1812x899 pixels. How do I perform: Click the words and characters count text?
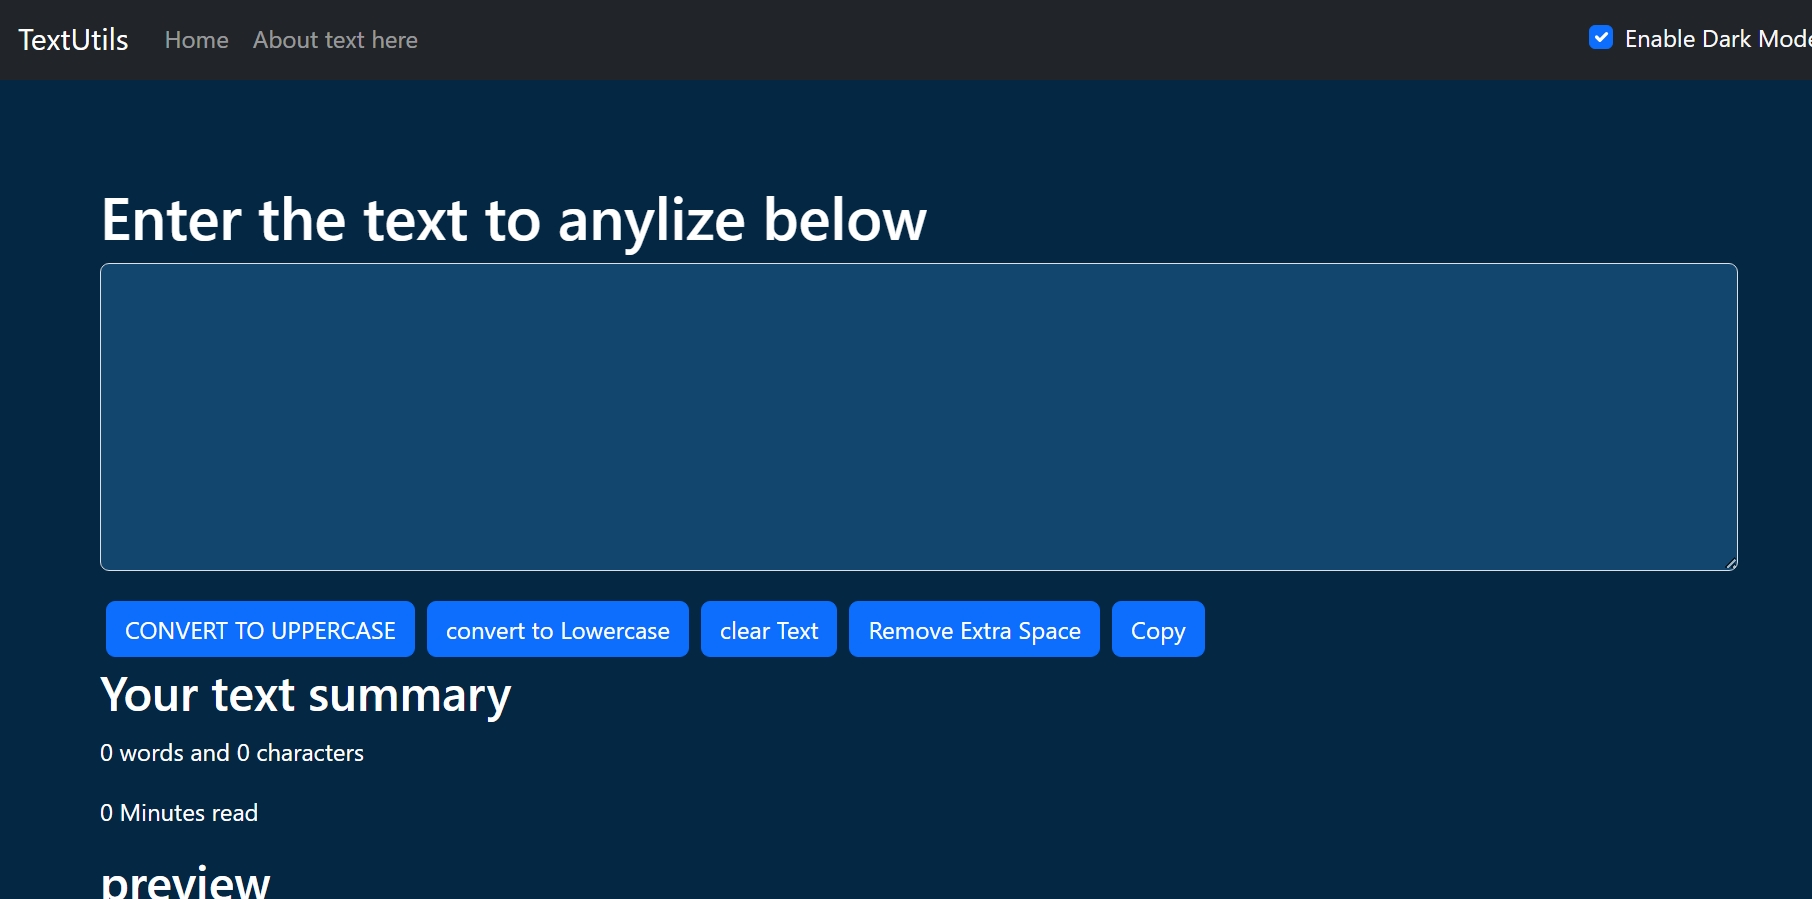[231, 753]
